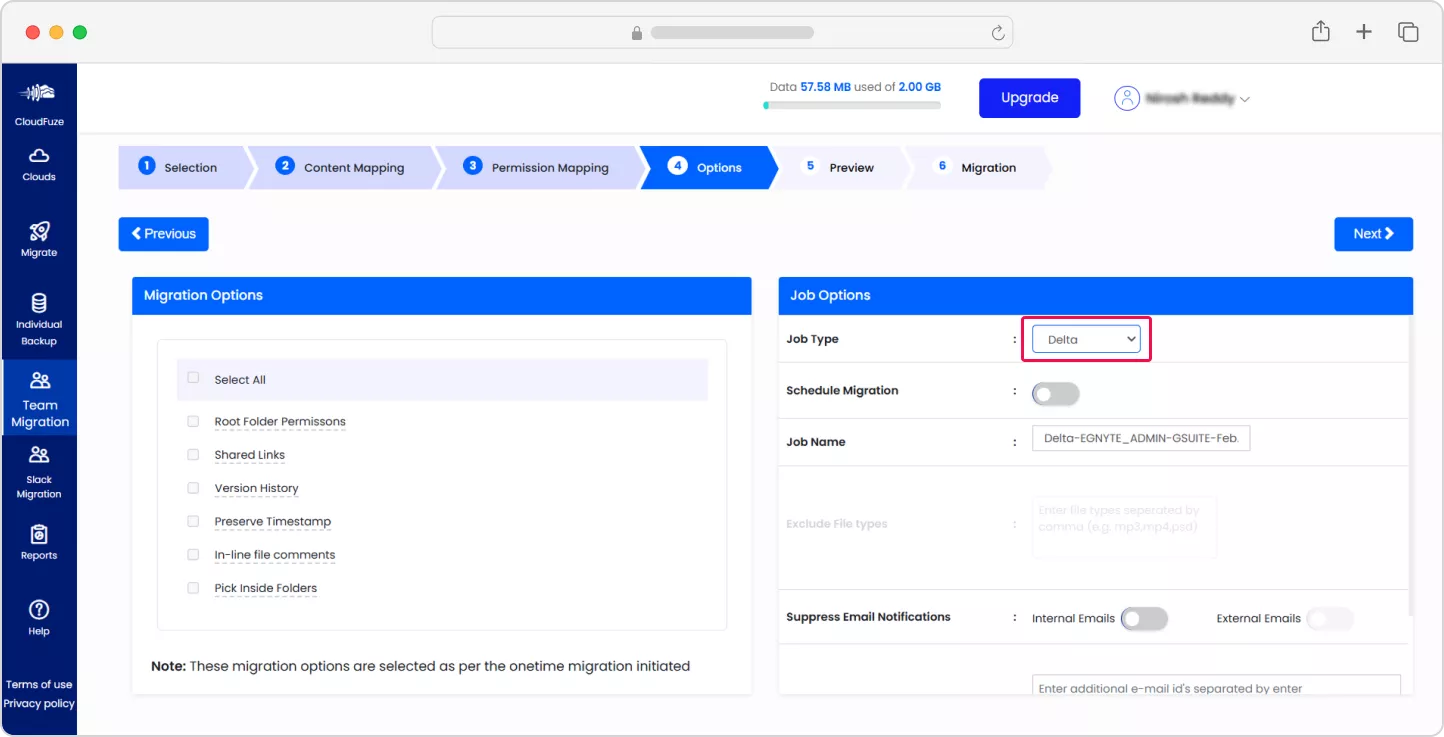1444x737 pixels.
Task: Click the CloudFuze logo icon
Action: 39,94
